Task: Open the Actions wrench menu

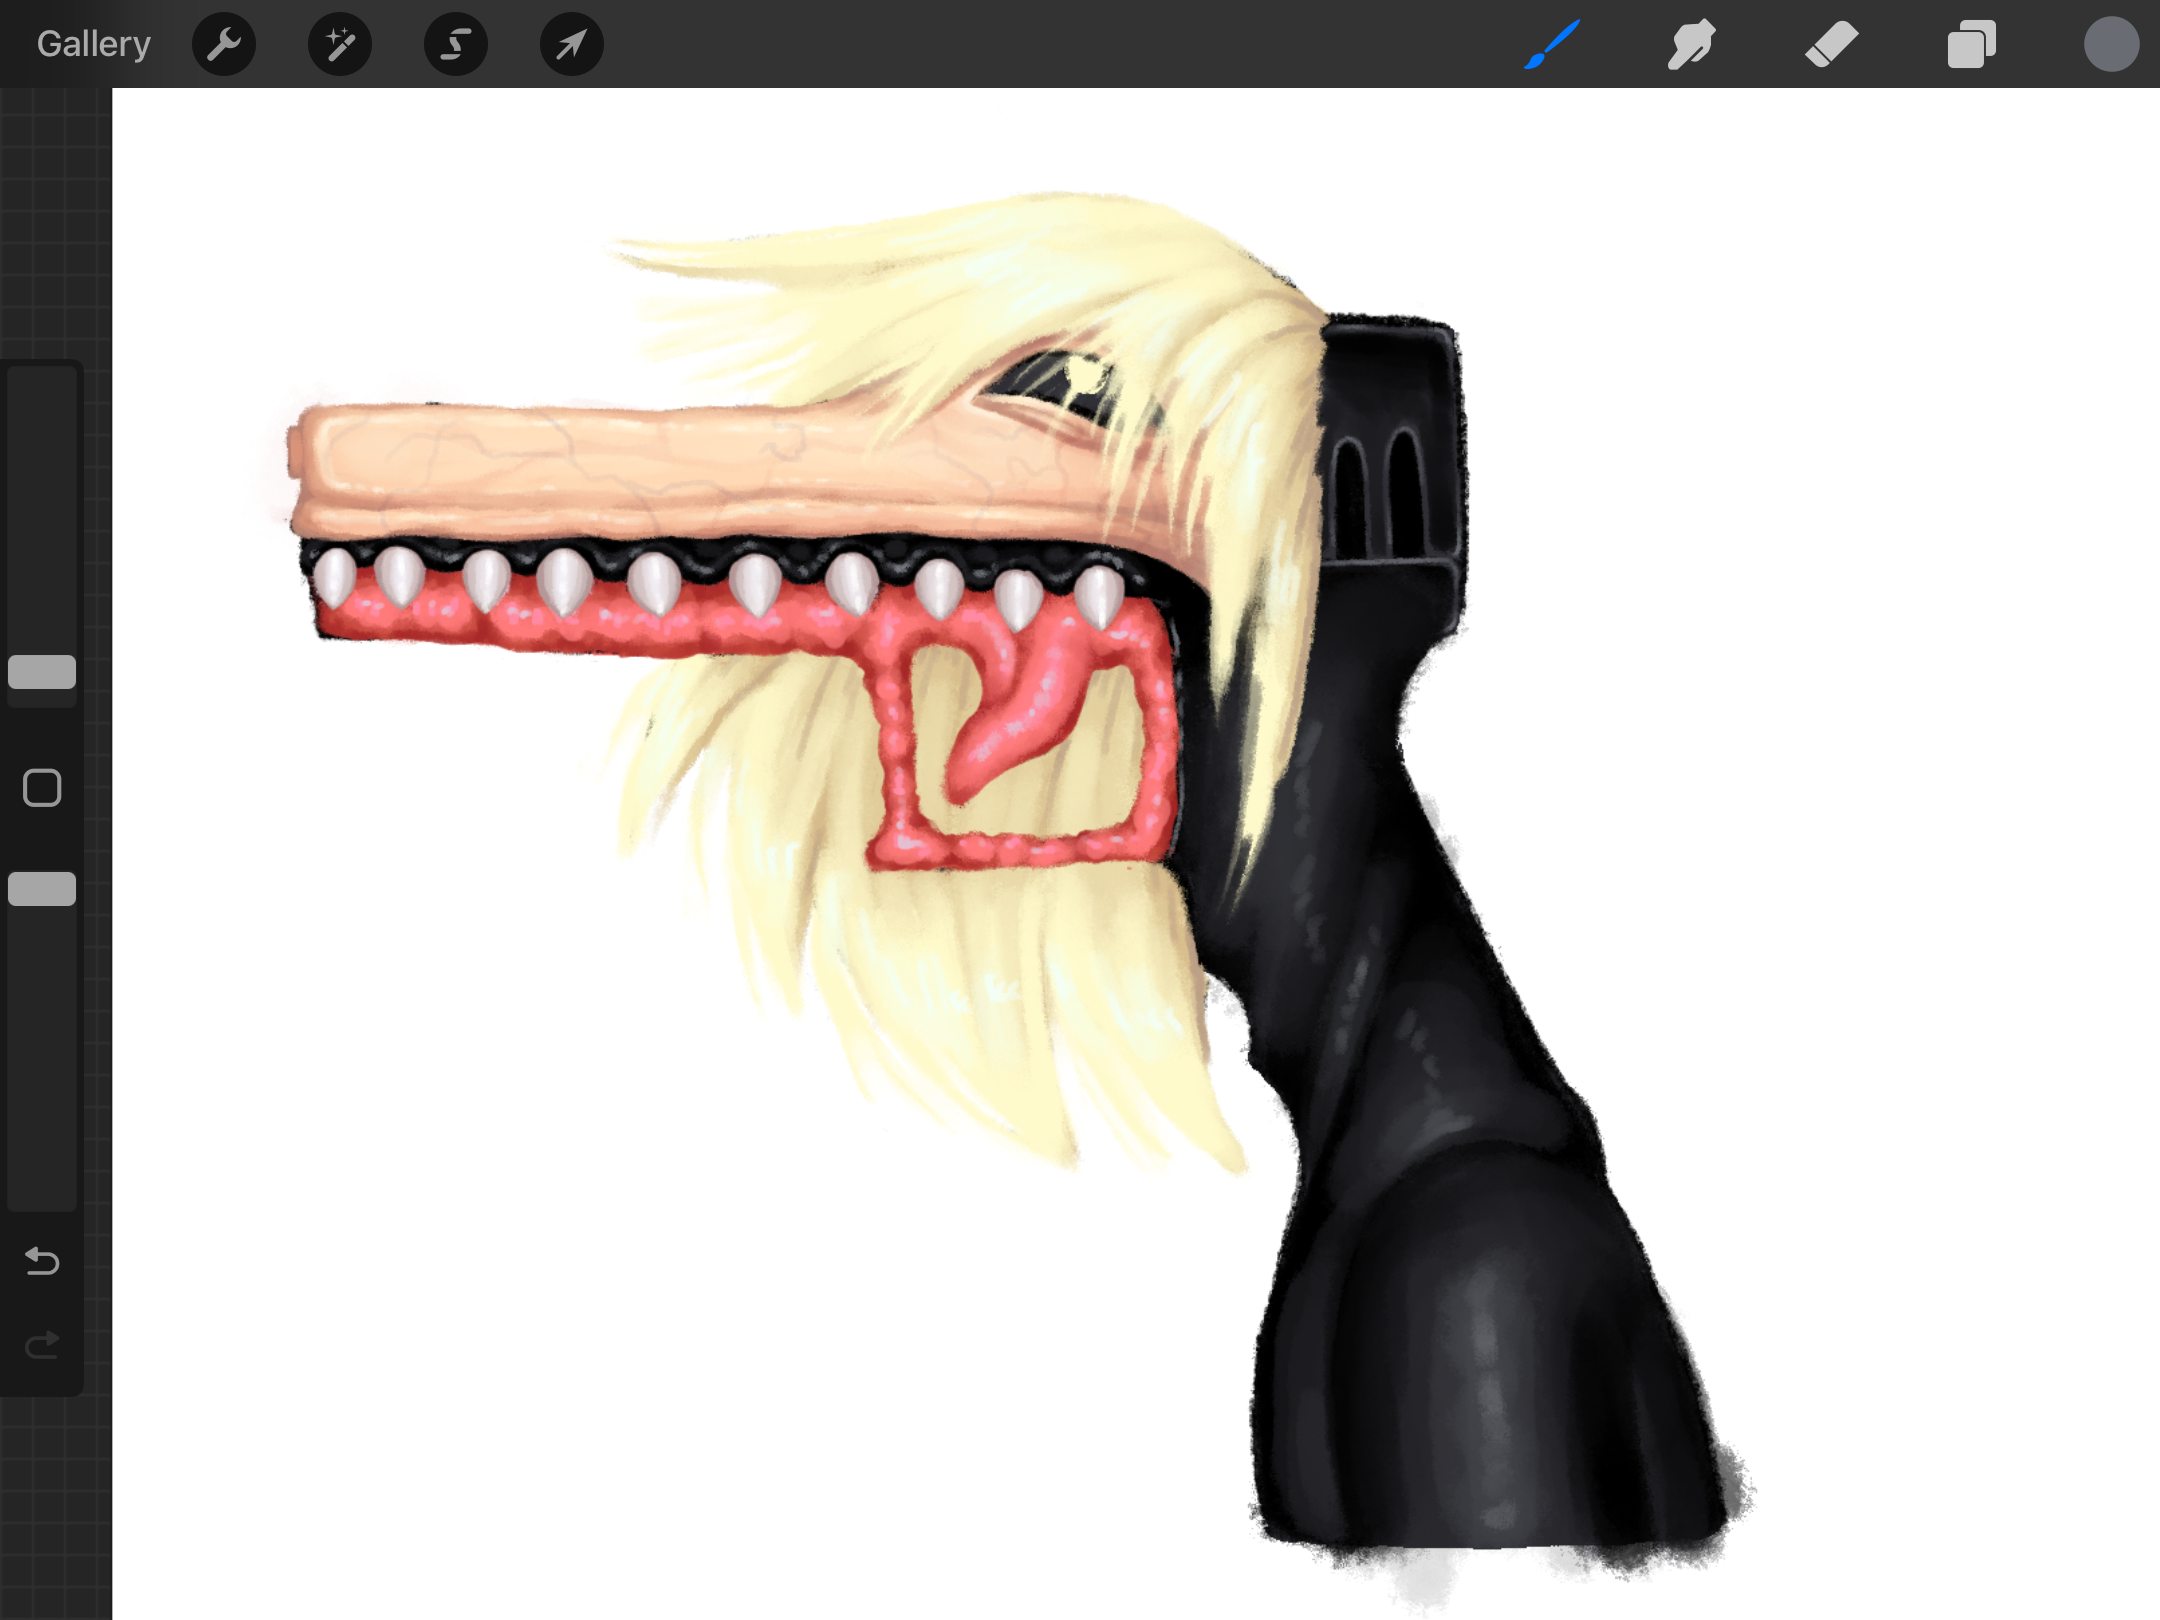Action: click(x=224, y=44)
